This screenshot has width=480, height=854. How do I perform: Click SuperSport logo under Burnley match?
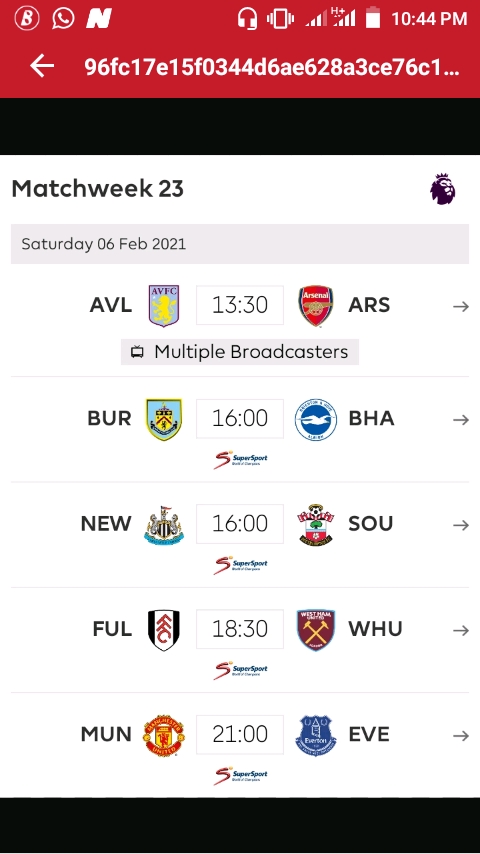coord(240,460)
